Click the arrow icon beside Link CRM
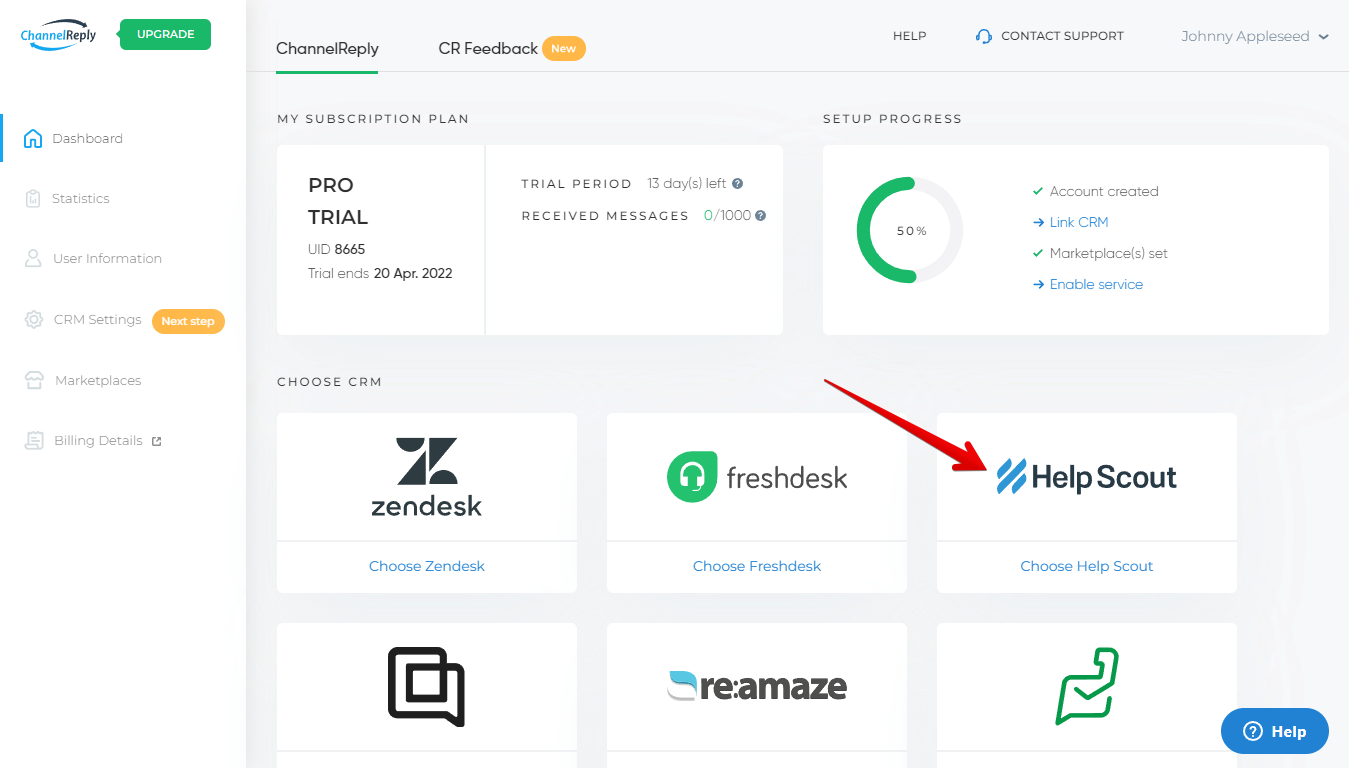Image resolution: width=1349 pixels, height=768 pixels. coord(1039,223)
